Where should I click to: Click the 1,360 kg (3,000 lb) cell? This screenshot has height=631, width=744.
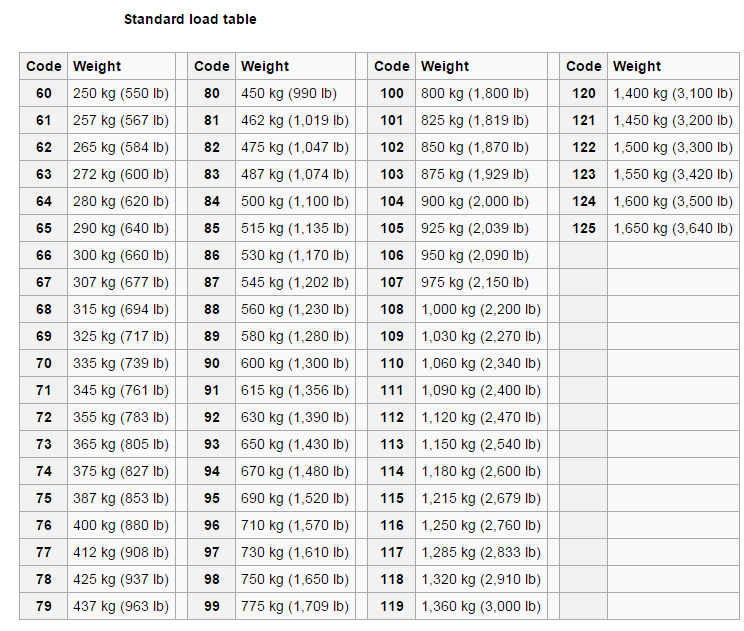click(481, 606)
